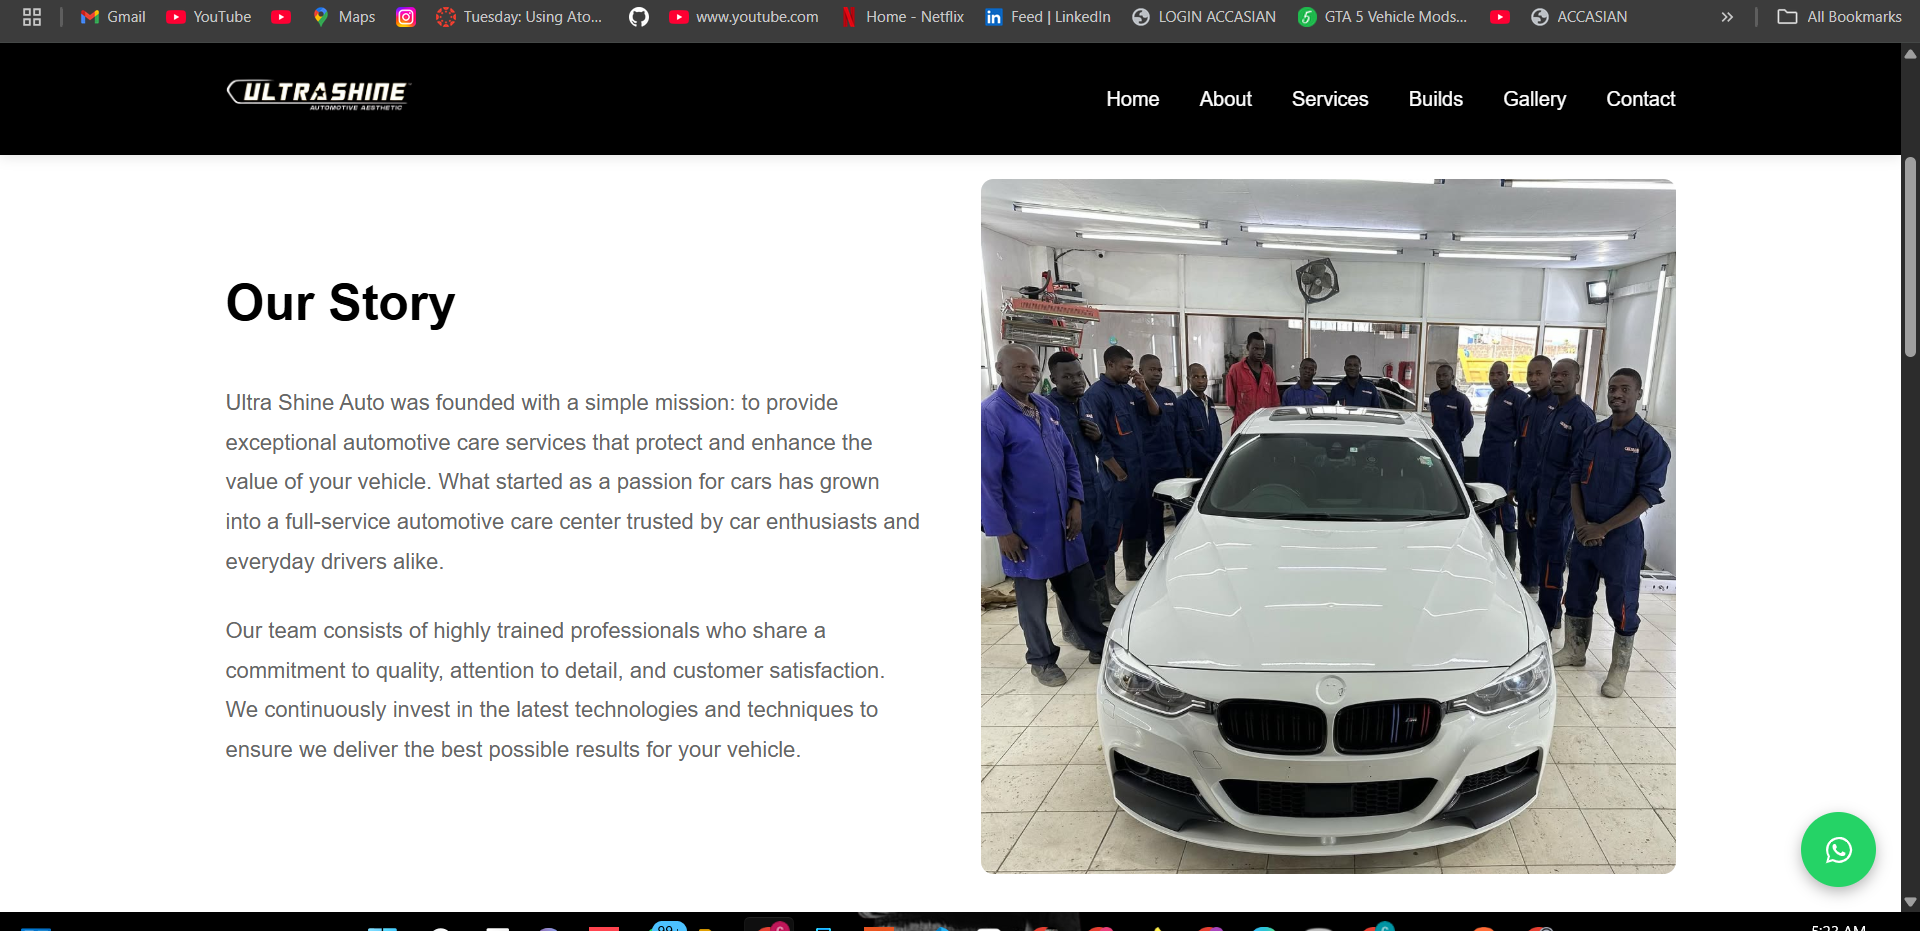Viewport: 1920px width, 931px height.
Task: Navigate to the Services page
Action: pos(1329,99)
